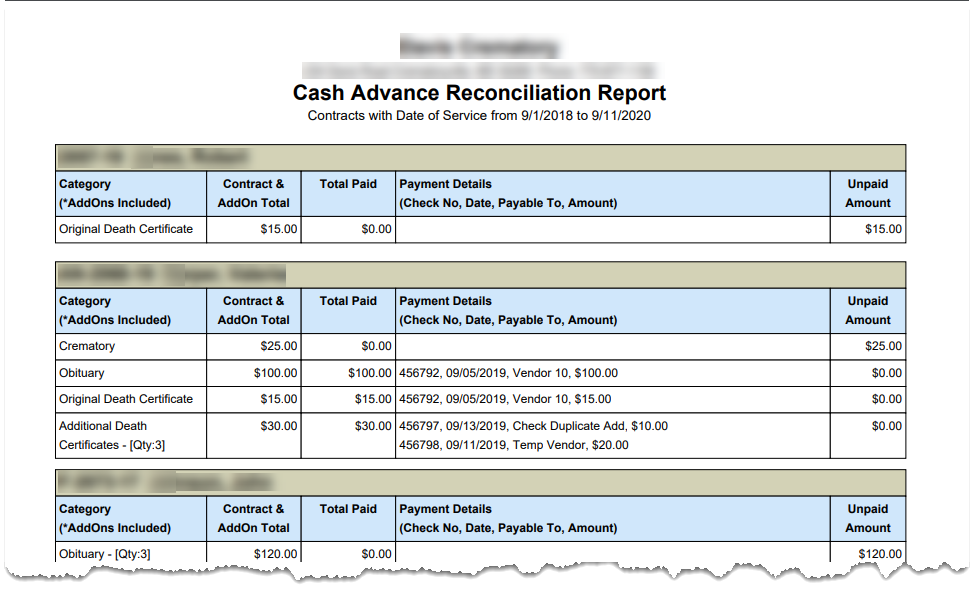Click the Unpaid Amount header in second table

click(x=868, y=310)
